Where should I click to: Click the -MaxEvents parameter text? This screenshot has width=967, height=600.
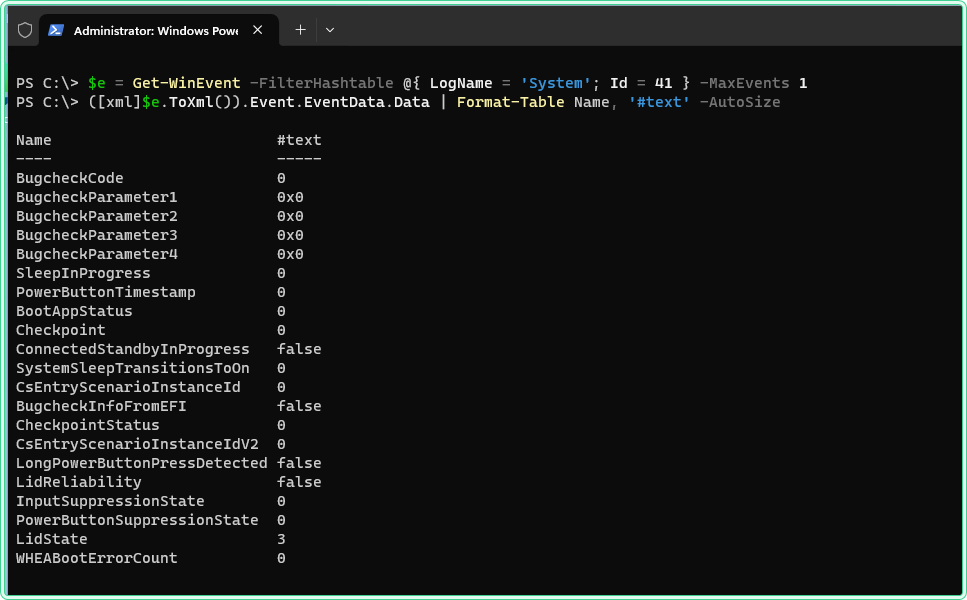(x=744, y=83)
